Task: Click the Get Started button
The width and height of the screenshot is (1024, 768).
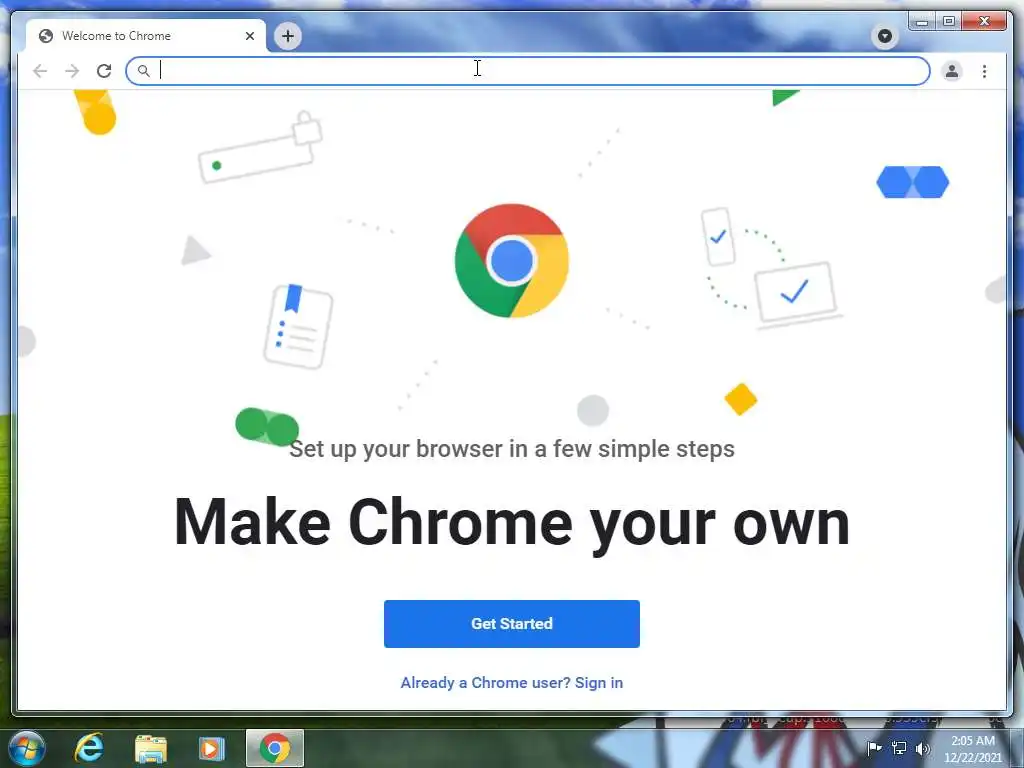Action: click(511, 624)
